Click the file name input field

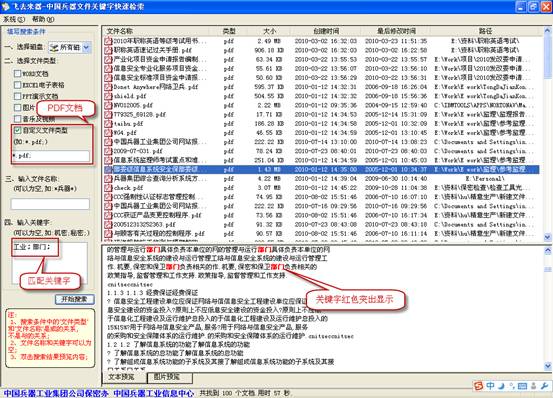[50, 204]
